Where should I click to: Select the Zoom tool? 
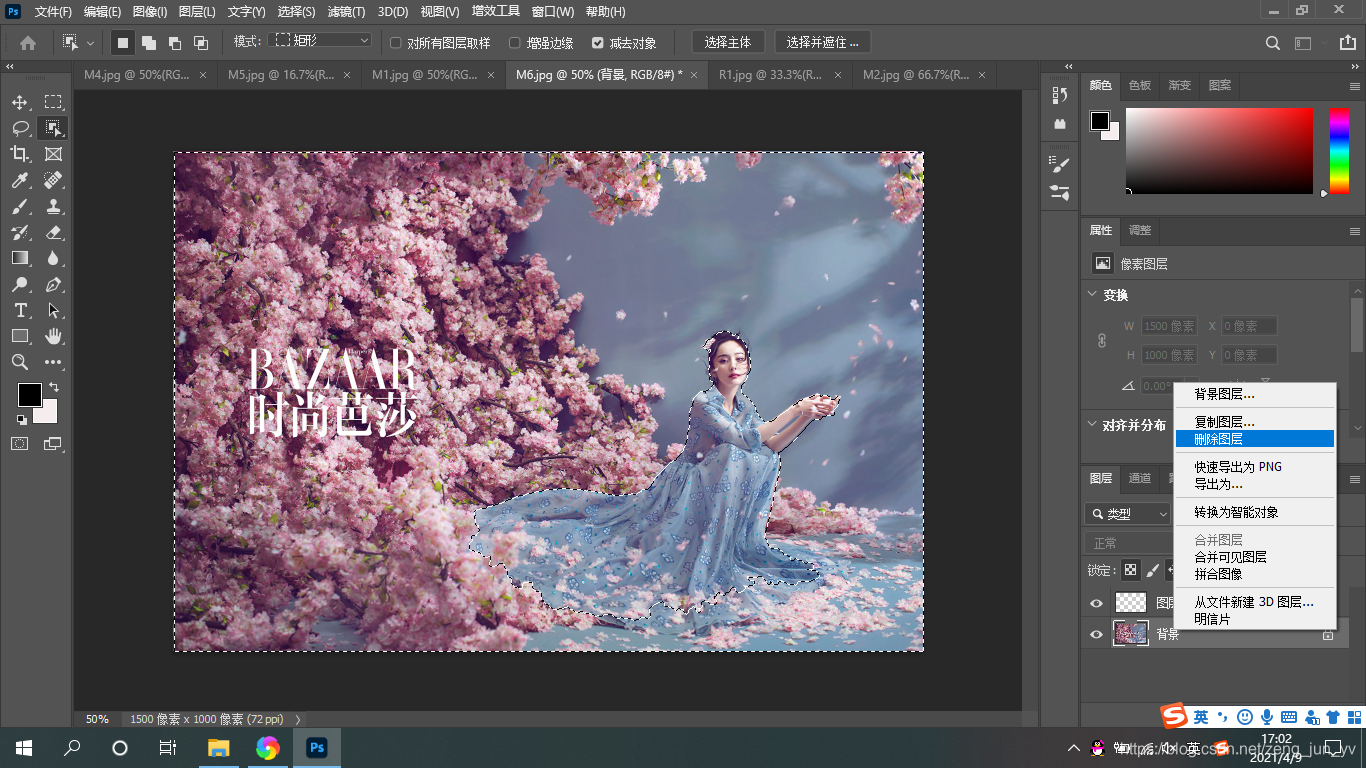20,362
